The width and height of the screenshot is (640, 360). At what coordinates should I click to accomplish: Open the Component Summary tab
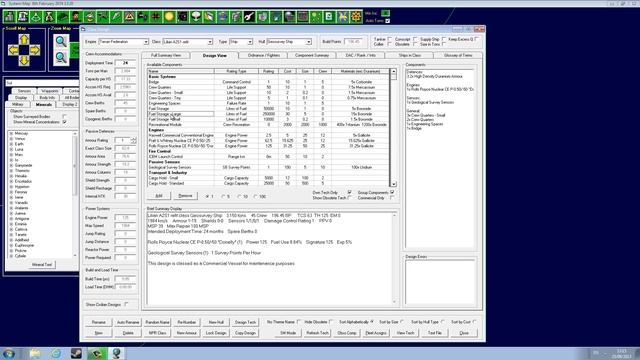coord(312,55)
